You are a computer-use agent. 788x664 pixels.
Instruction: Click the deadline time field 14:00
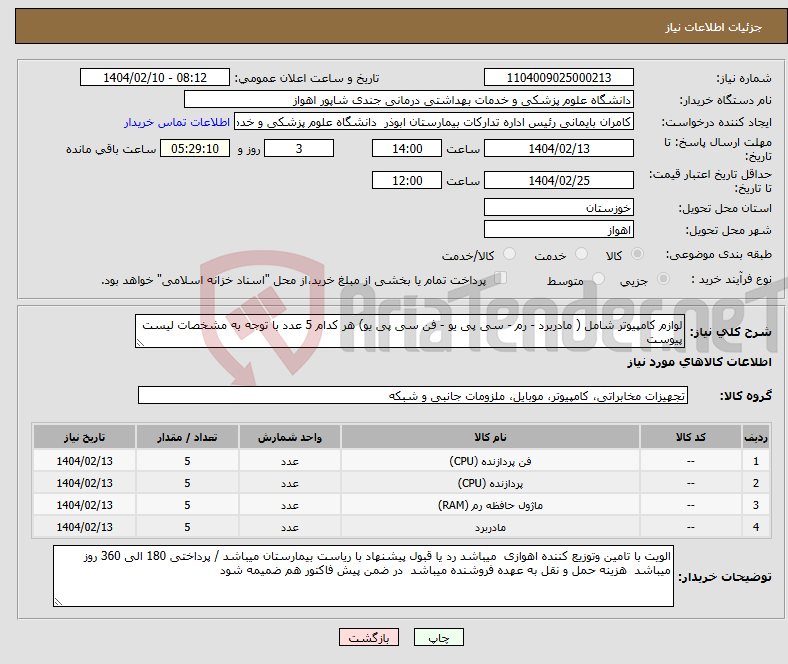pyautogui.click(x=407, y=148)
